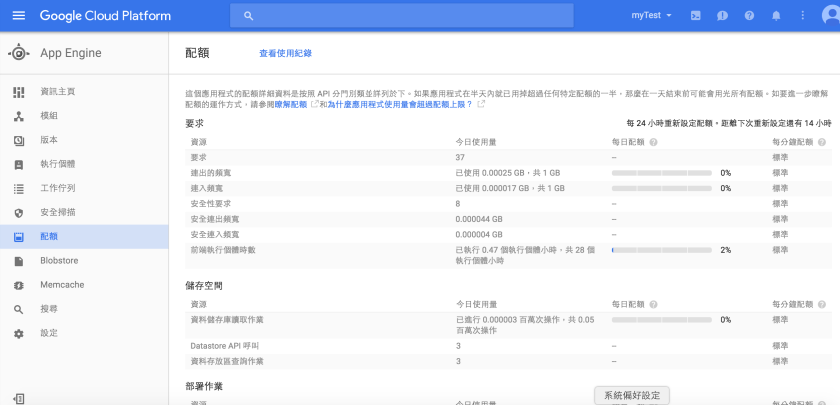Click the 安全性要求 row label
The image size is (840, 405).
pyautogui.click(x=211, y=204)
